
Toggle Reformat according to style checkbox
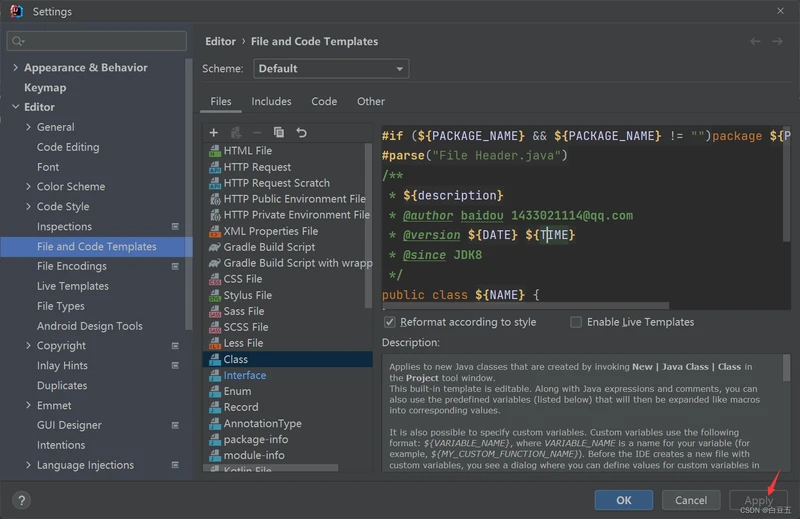pos(390,322)
